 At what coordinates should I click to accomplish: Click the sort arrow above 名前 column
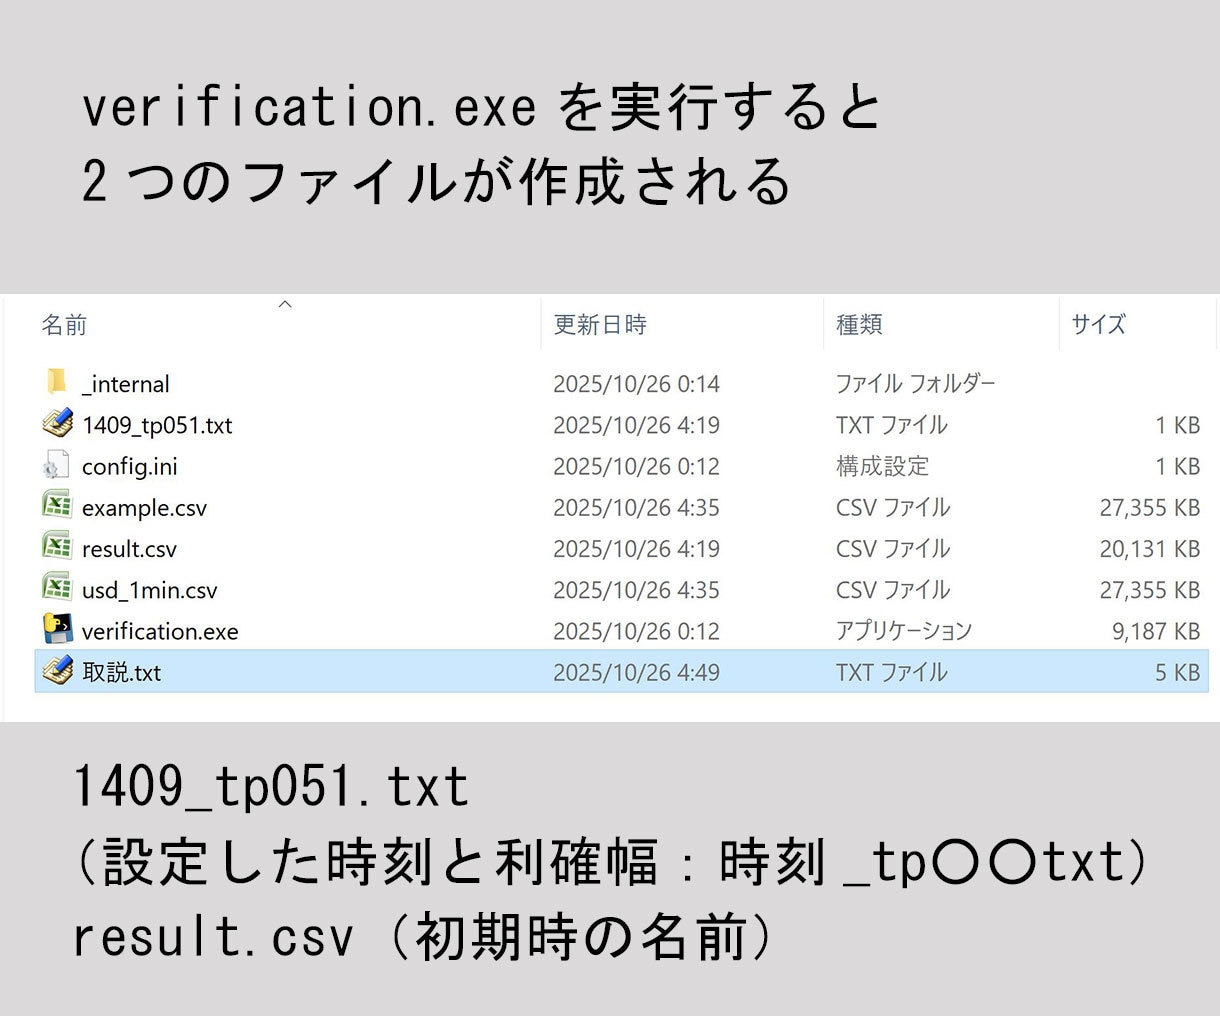tap(285, 304)
